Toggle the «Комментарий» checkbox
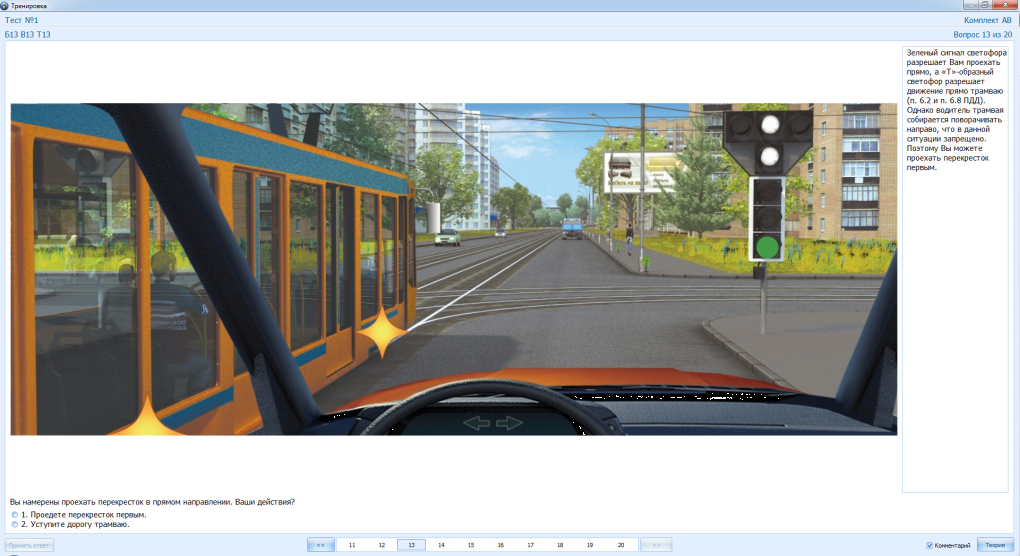Screen dimensions: 1020x556 click(930, 545)
